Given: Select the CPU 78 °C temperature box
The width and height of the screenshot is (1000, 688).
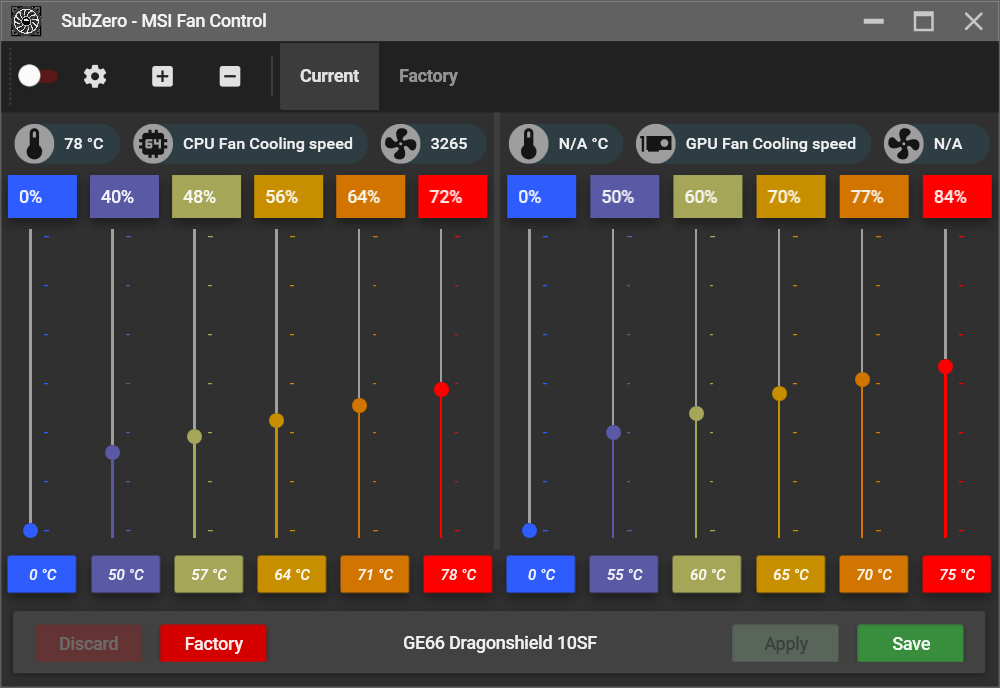Looking at the screenshot, I should pos(458,575).
